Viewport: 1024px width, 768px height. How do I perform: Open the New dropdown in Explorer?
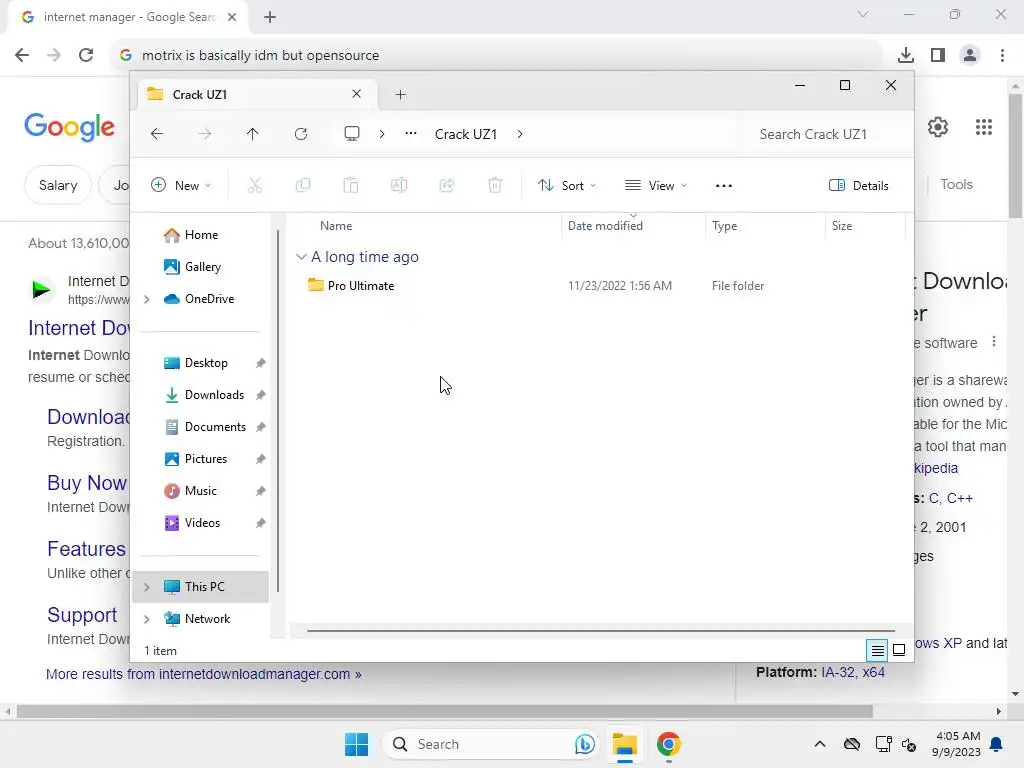(181, 185)
